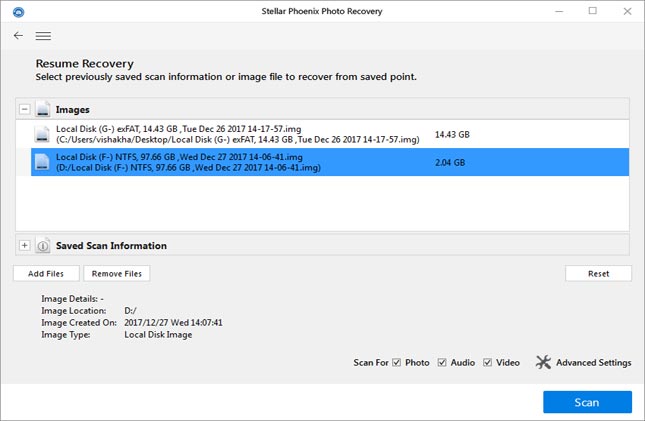Click the Resume Recovery heading
Image resolution: width=645 pixels, height=421 pixels.
pyautogui.click(x=85, y=64)
